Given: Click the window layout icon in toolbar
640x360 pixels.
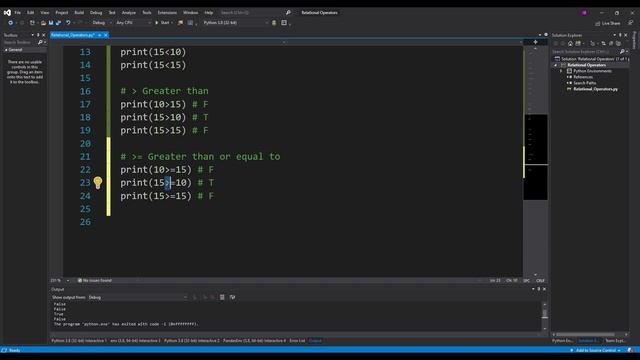Looking at the screenshot, I should coord(284,23).
